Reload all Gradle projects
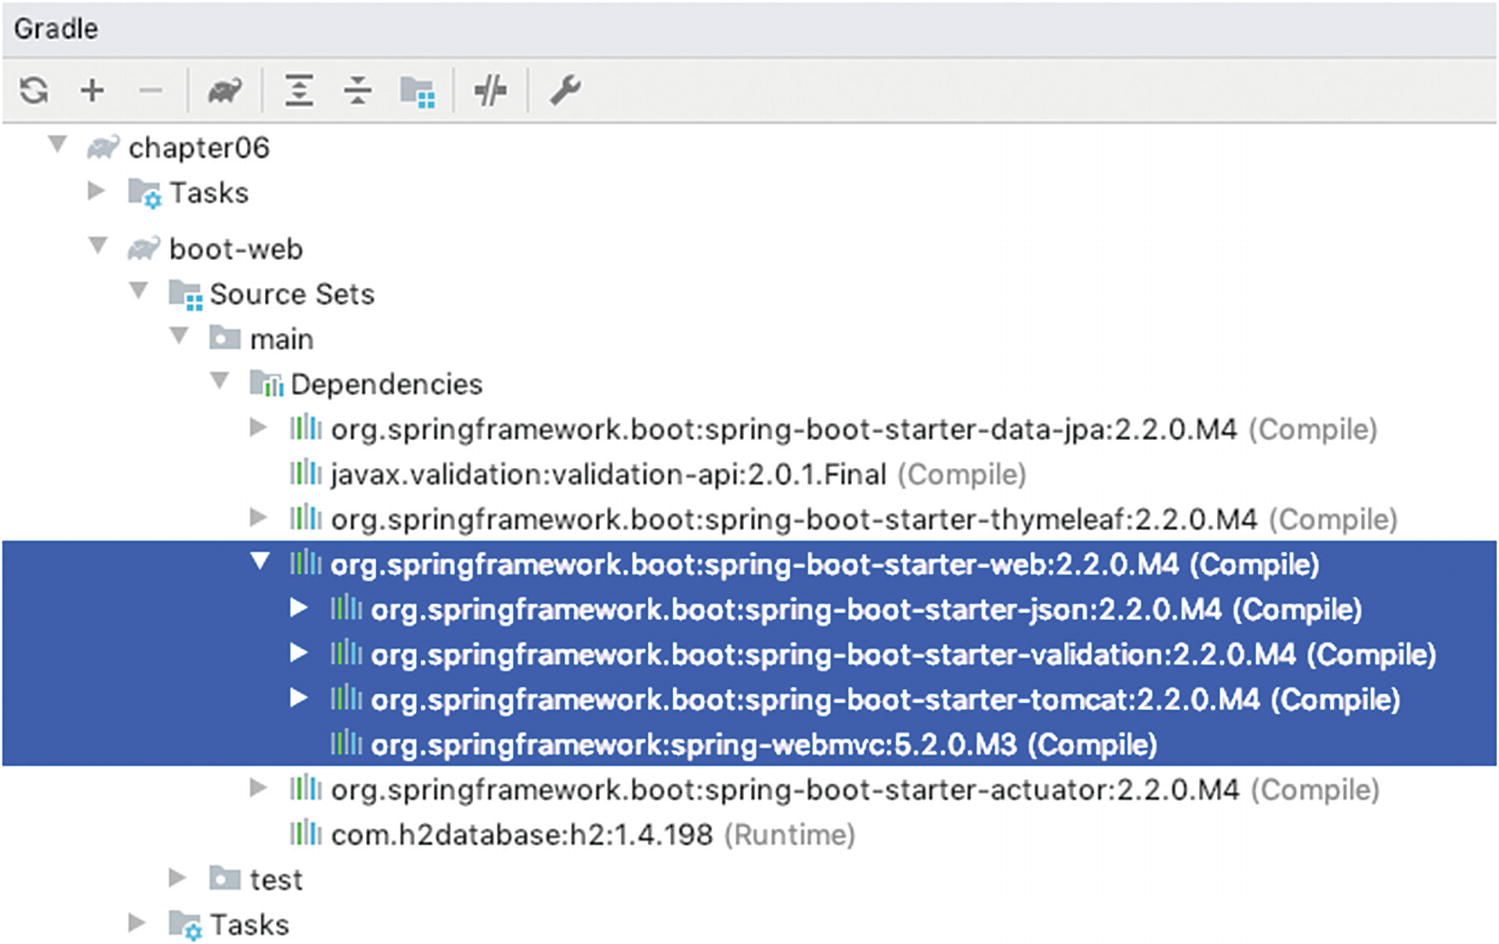The width and height of the screenshot is (1499, 944). [x=34, y=91]
